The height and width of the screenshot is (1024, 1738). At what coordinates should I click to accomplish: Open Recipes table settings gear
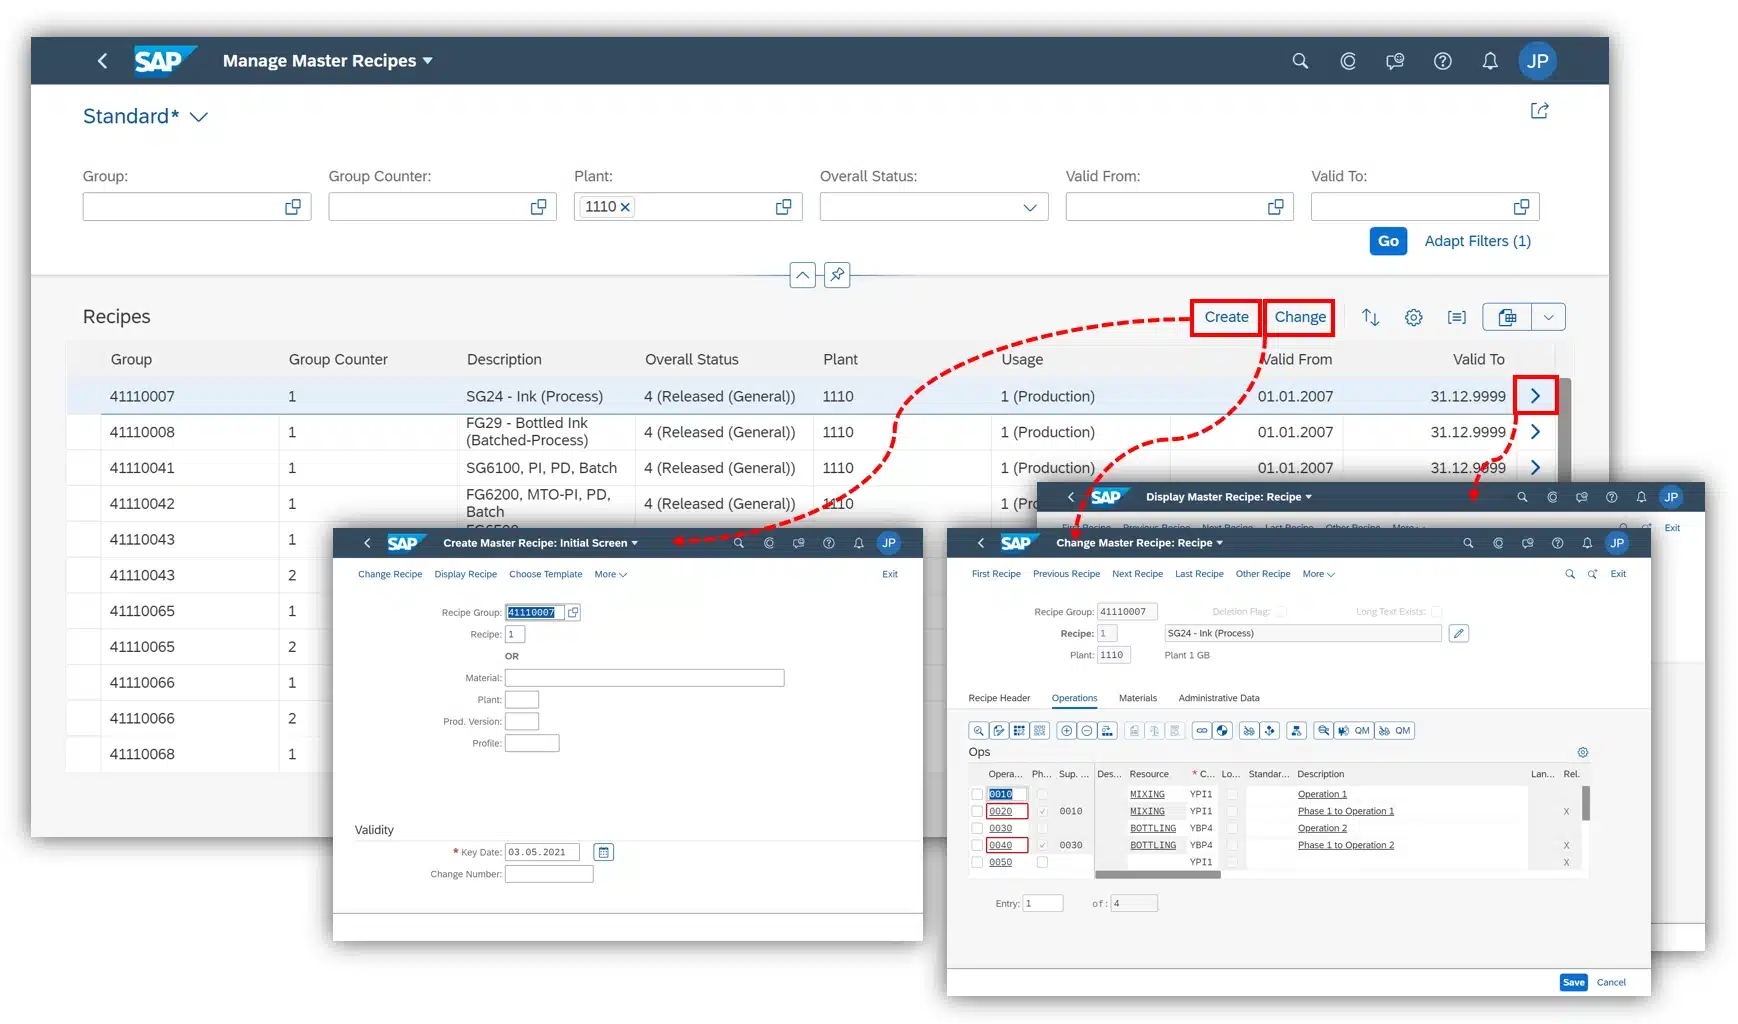point(1413,317)
